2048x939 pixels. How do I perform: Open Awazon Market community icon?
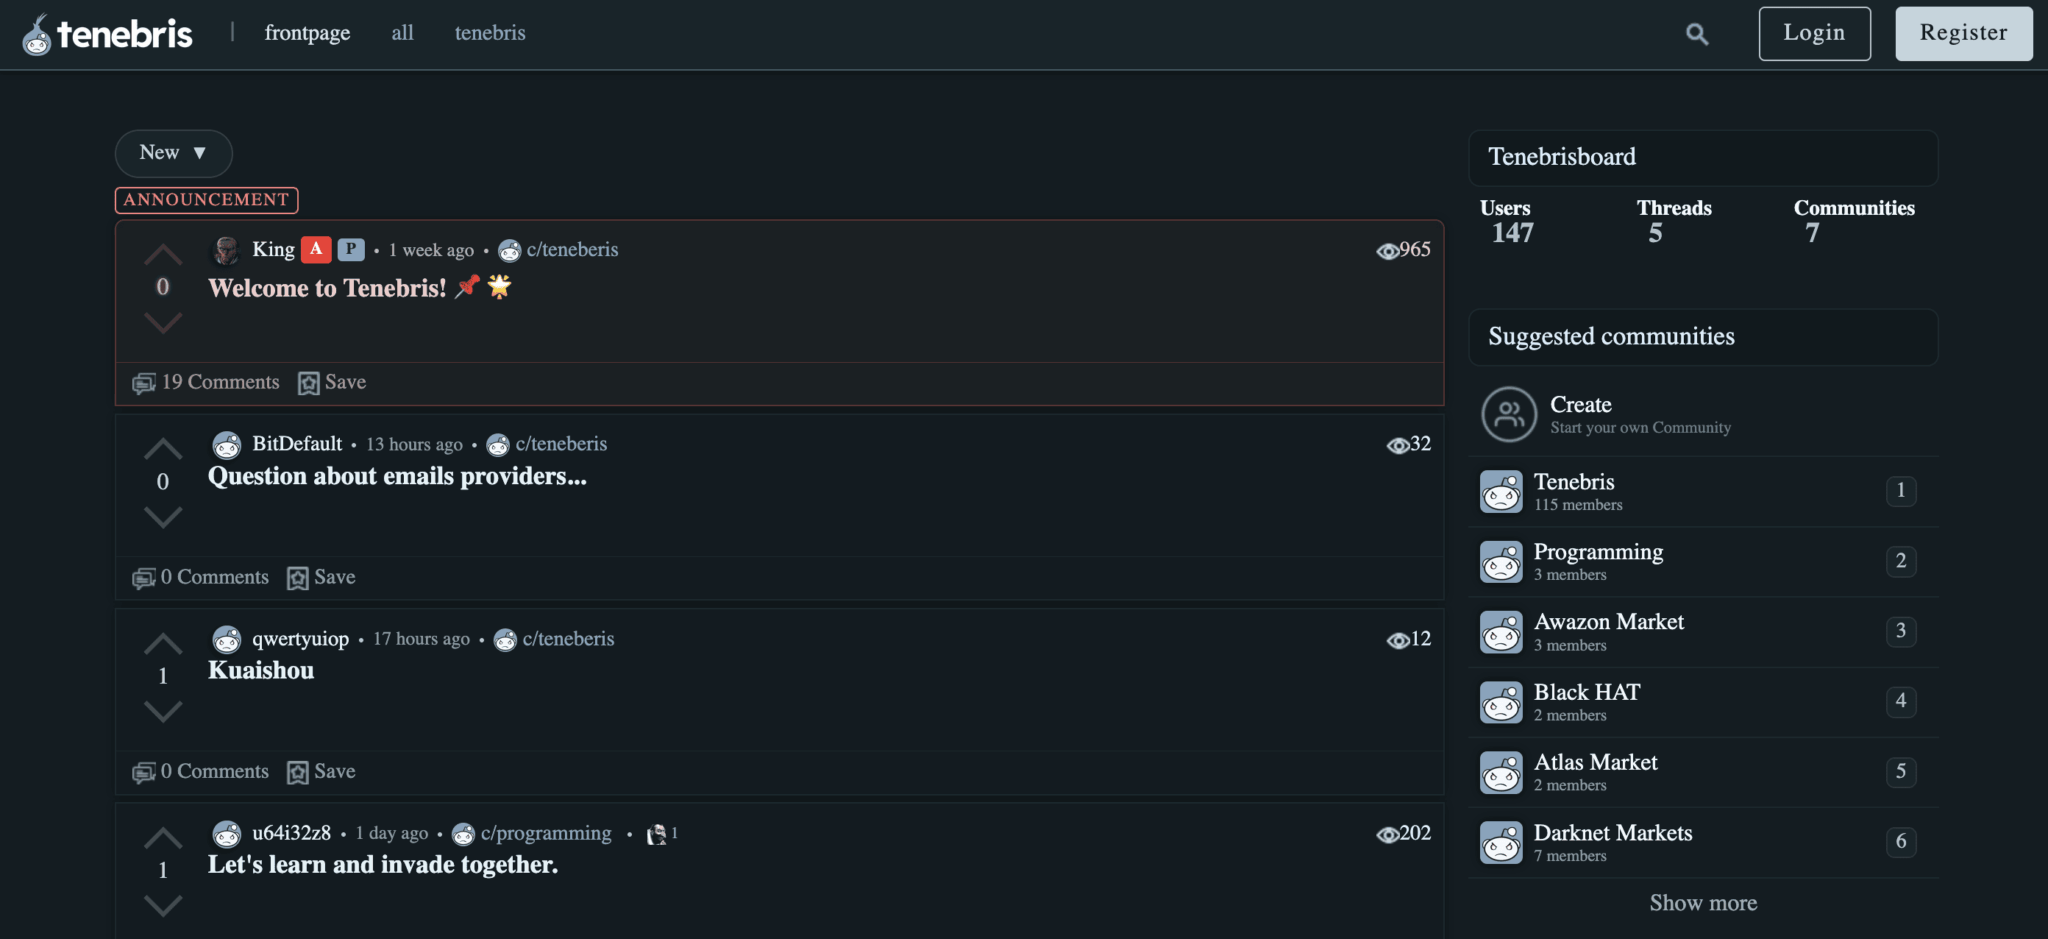[x=1501, y=632]
